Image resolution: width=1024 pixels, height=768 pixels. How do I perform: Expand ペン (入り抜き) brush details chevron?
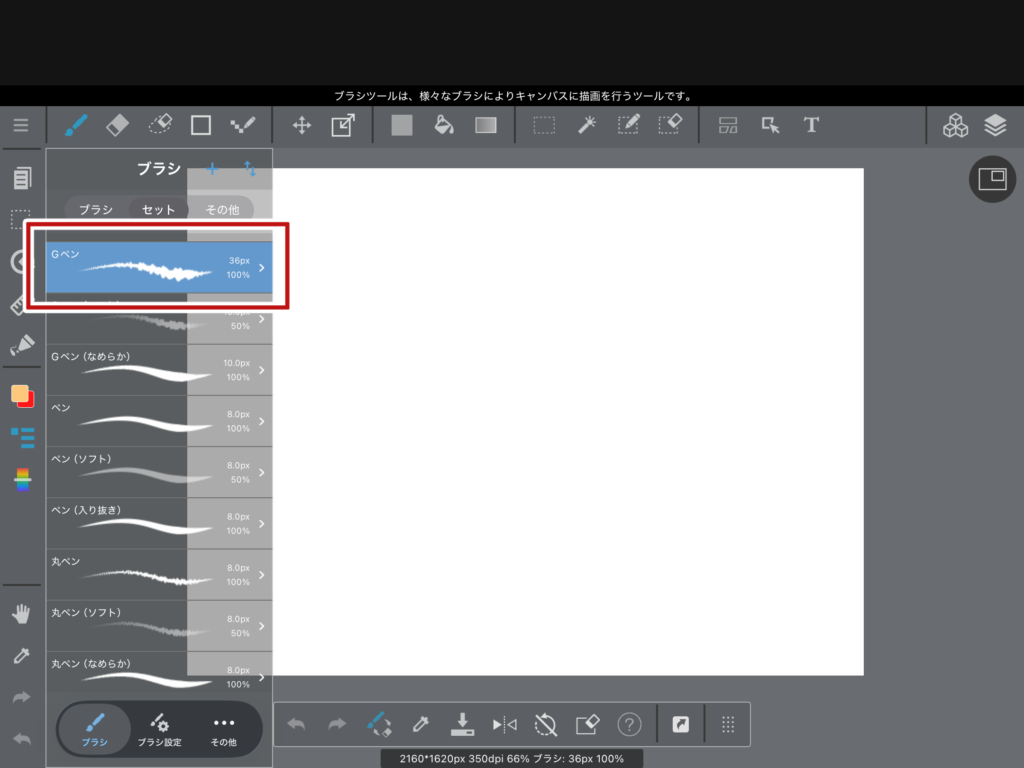[262, 524]
